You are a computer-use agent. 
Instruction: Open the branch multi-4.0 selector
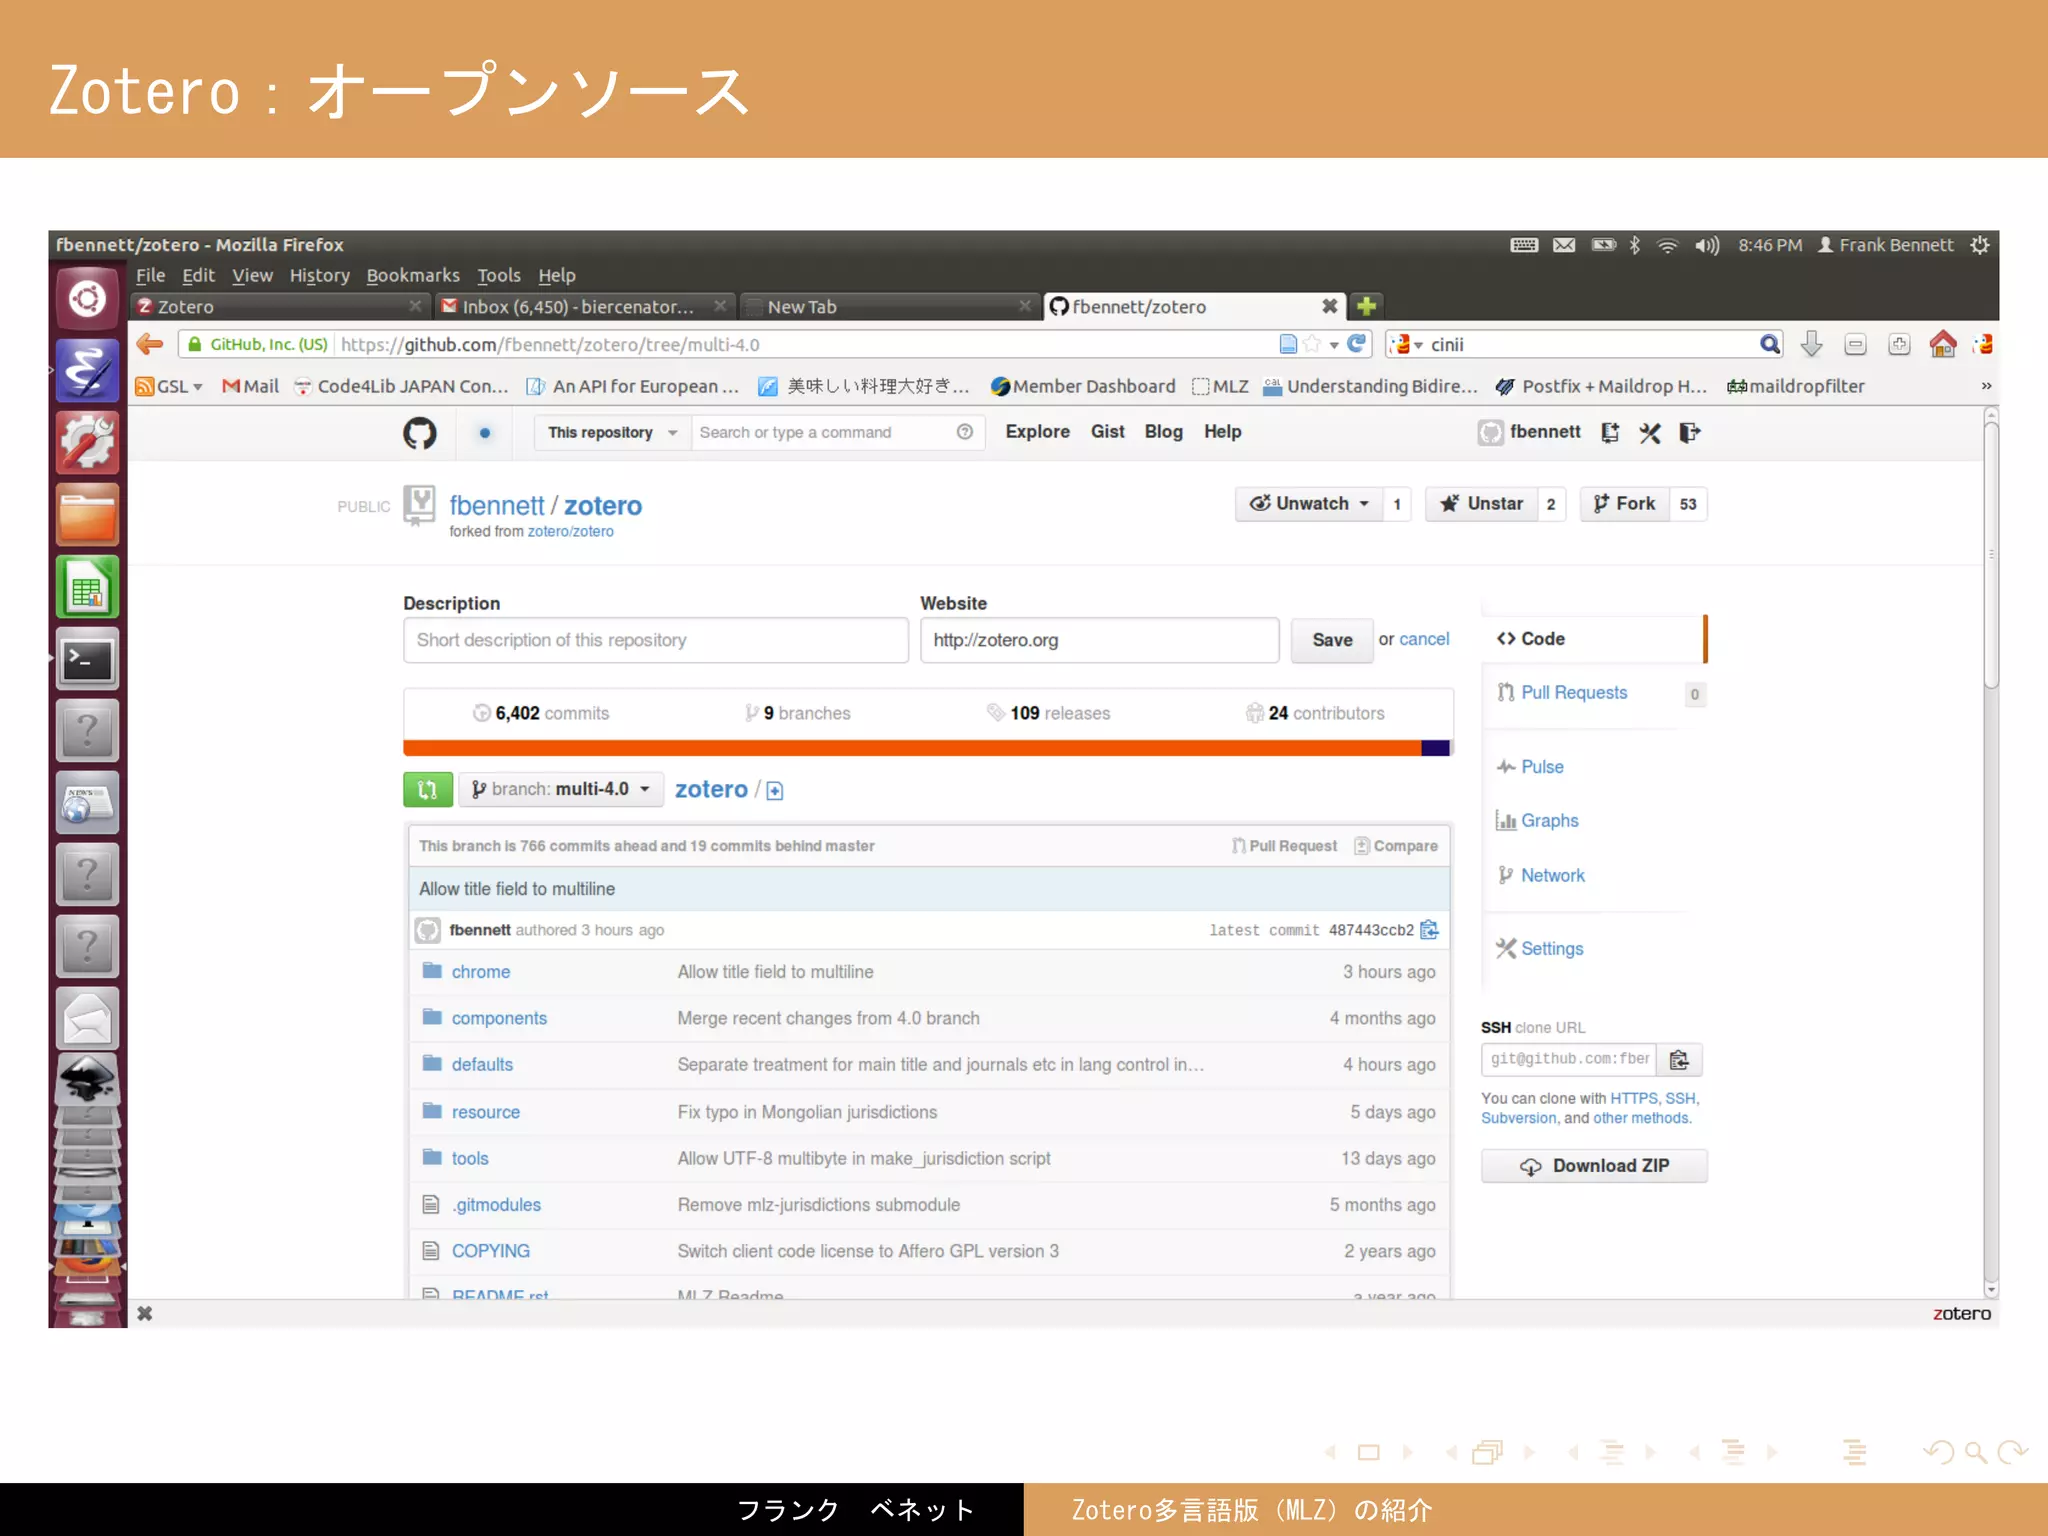point(561,789)
